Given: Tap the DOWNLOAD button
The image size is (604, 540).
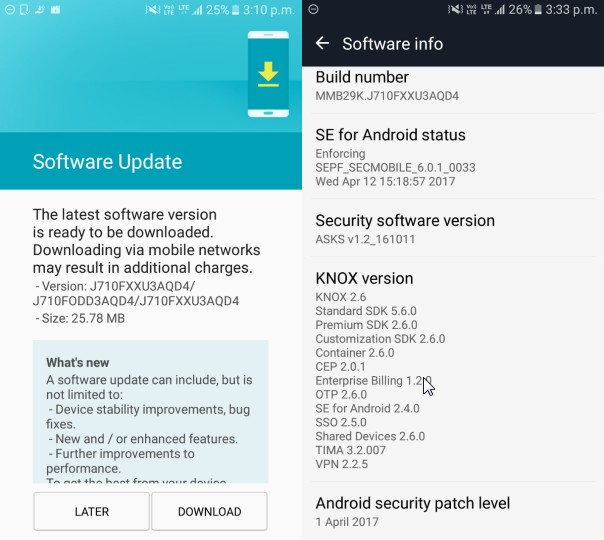Looking at the screenshot, I should 209,511.
